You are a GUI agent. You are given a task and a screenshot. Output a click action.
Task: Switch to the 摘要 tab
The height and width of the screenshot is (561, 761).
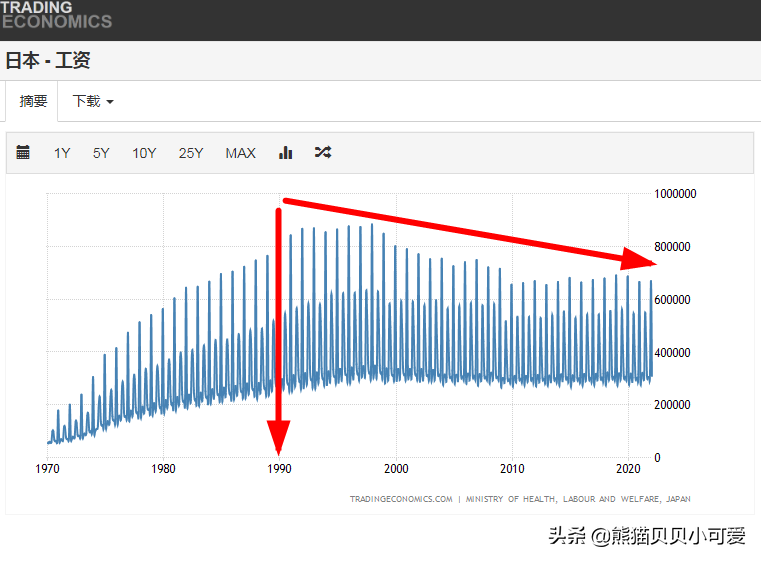pos(33,101)
